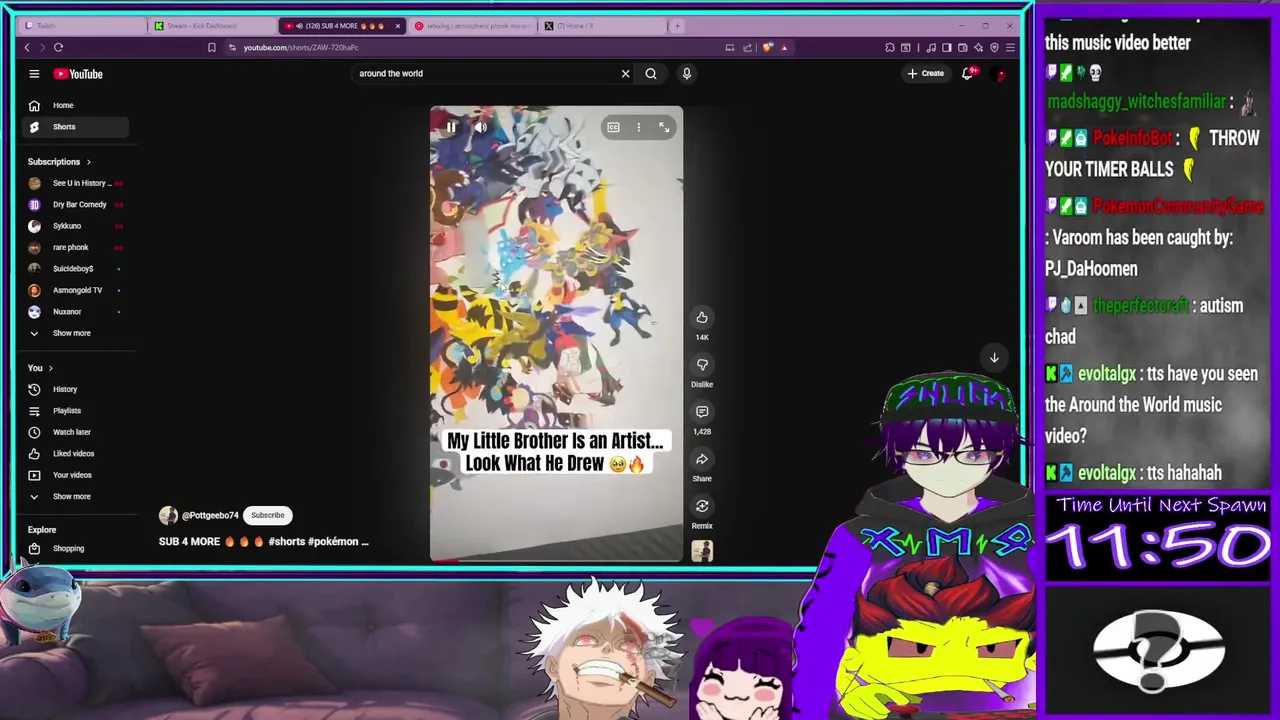This screenshot has height=720, width=1280.
Task: Open YouTube notifications bell
Action: (967, 73)
